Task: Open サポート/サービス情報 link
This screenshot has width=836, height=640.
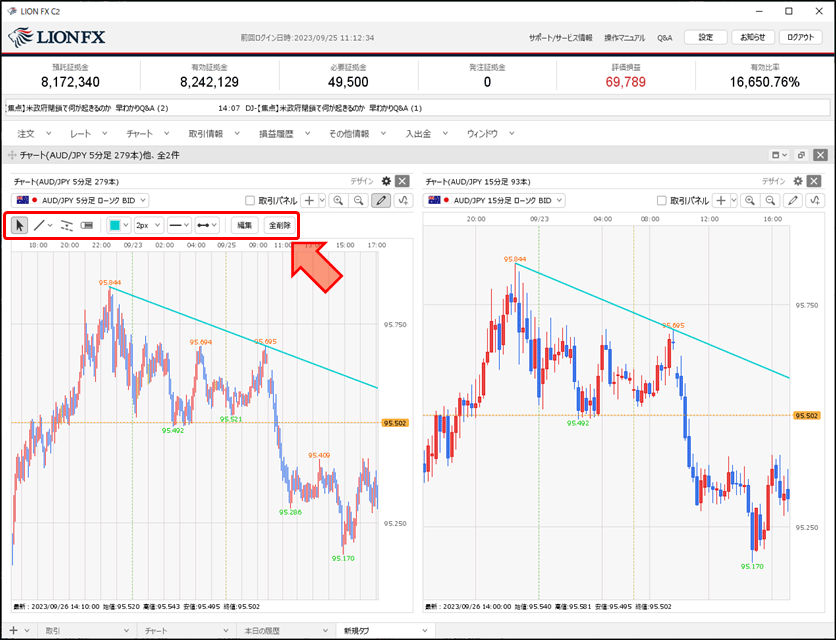Action: click(x=560, y=38)
